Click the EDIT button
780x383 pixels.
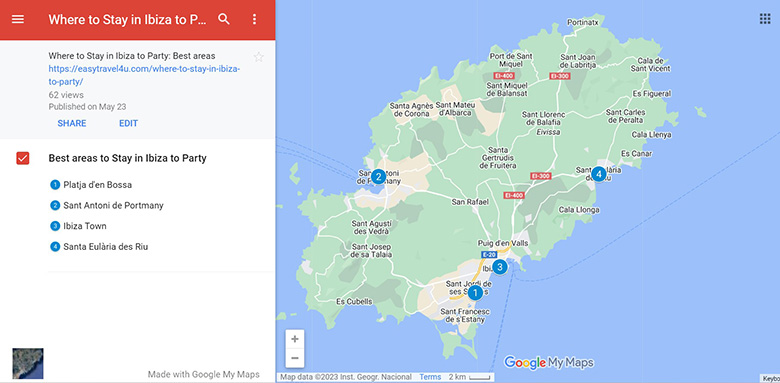click(128, 123)
